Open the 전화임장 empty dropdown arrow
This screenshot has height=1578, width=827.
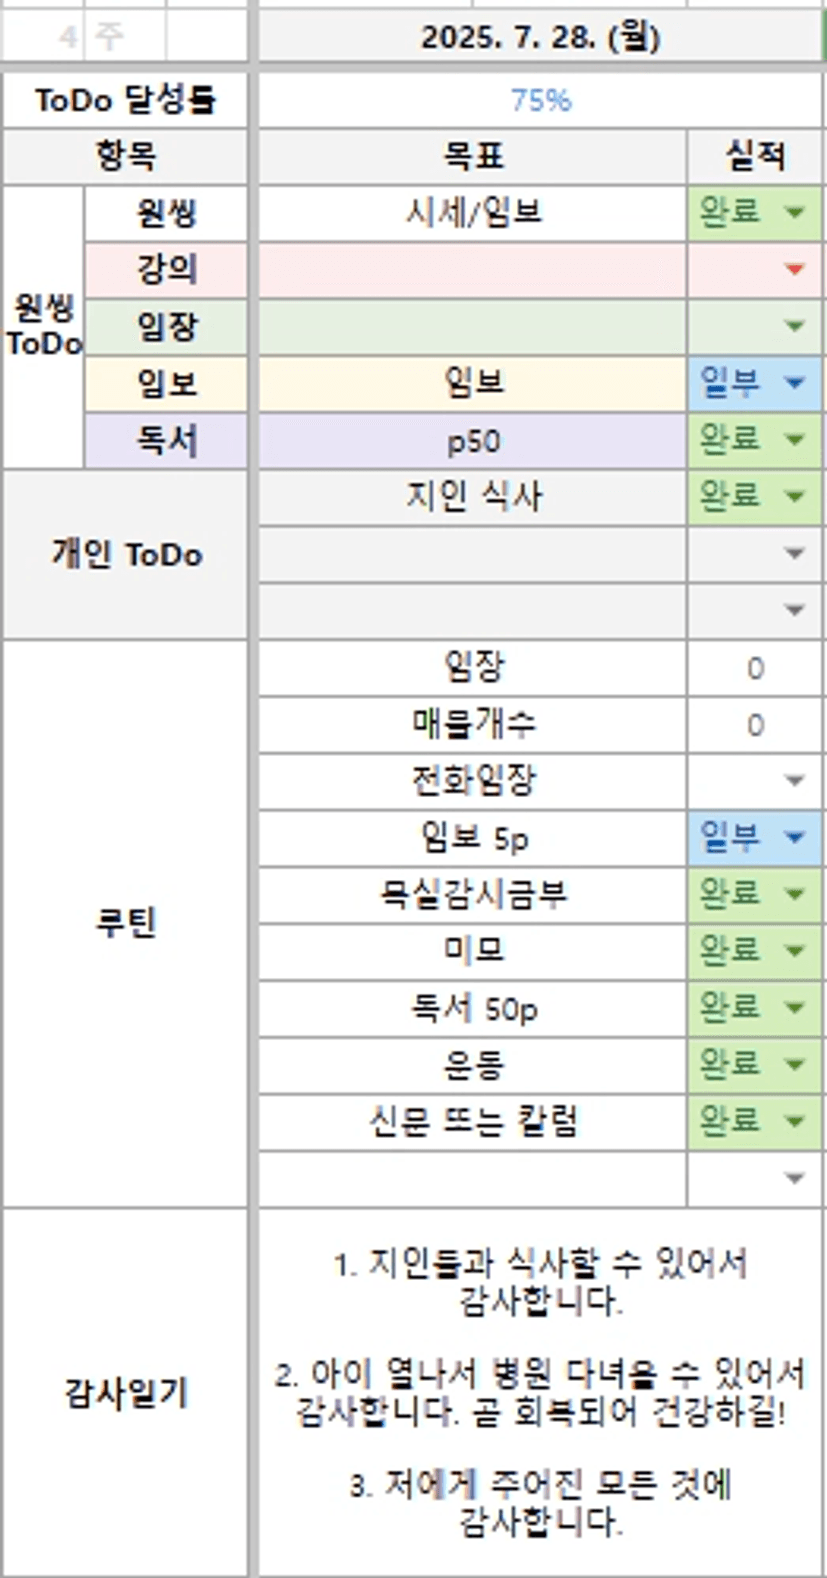tap(795, 780)
